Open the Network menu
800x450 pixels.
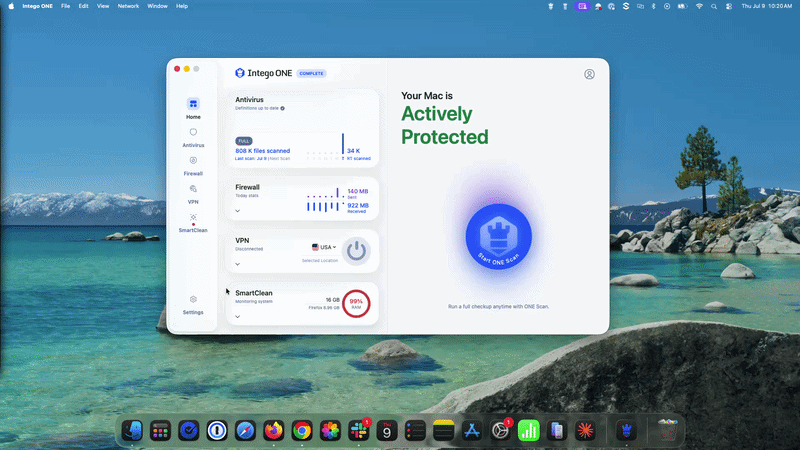[x=128, y=6]
